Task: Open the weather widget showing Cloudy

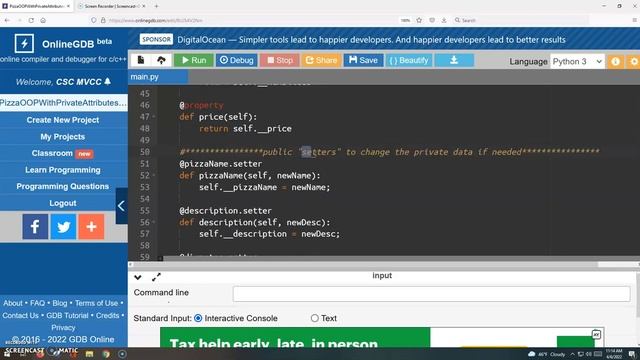Action: pyautogui.click(x=547, y=354)
